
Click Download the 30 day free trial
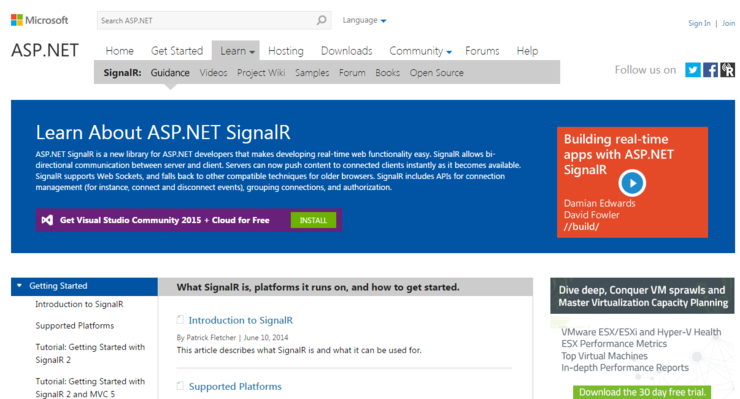click(x=642, y=392)
